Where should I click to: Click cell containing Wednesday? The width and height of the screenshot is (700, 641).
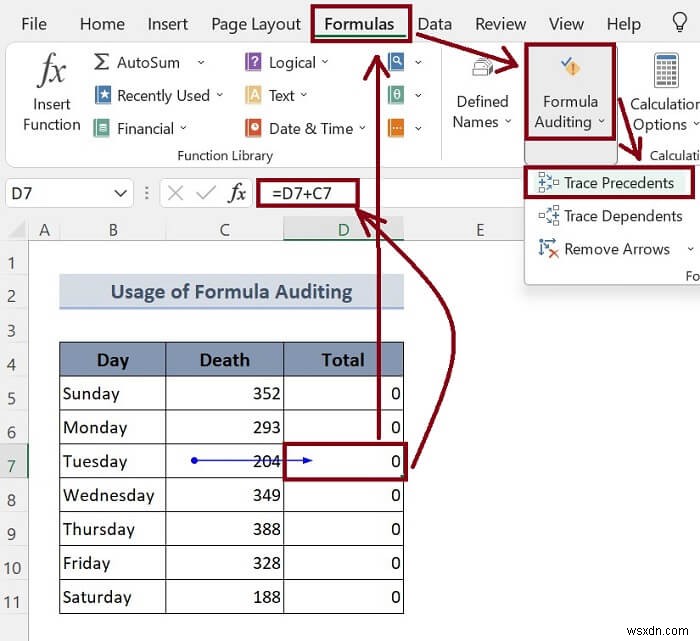coord(112,495)
